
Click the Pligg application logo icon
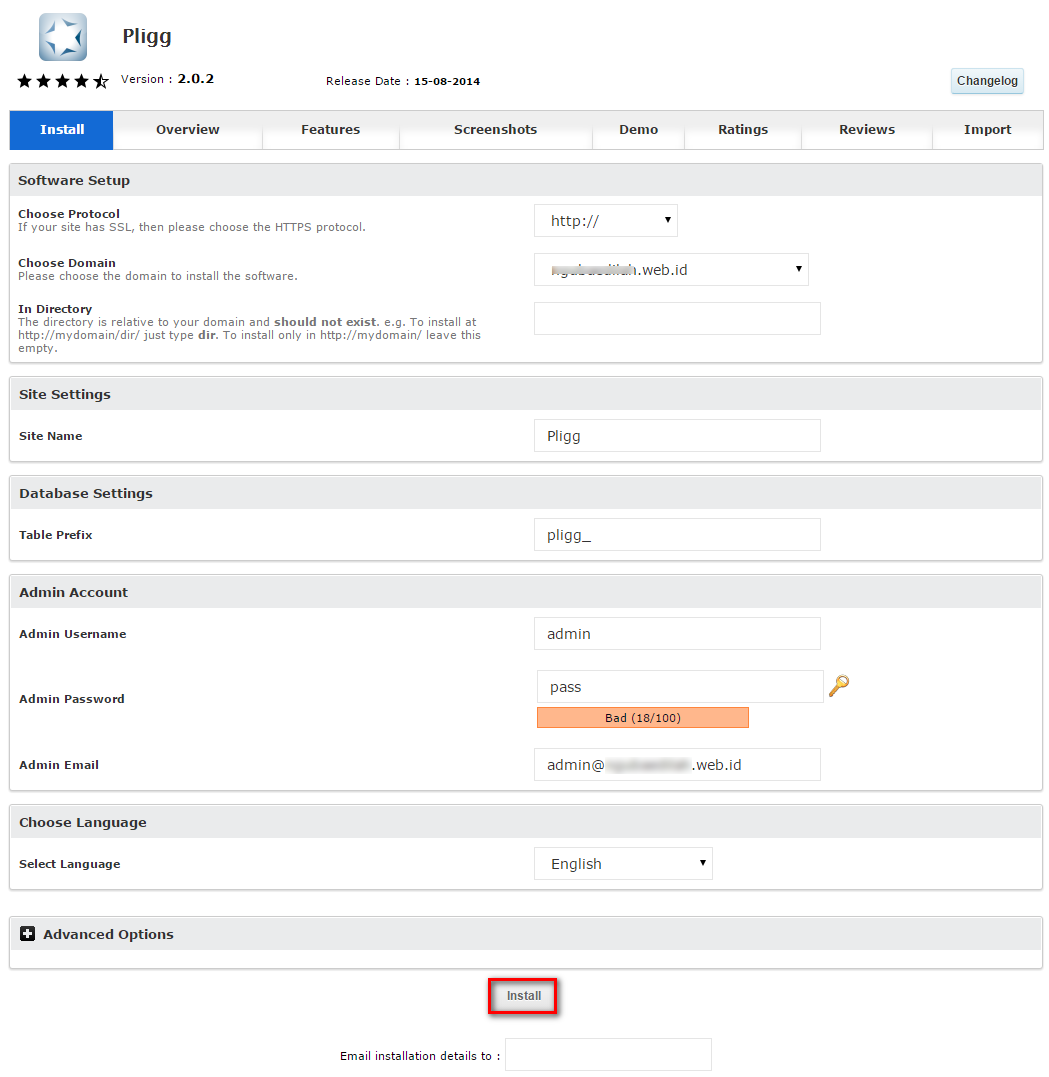point(62,37)
